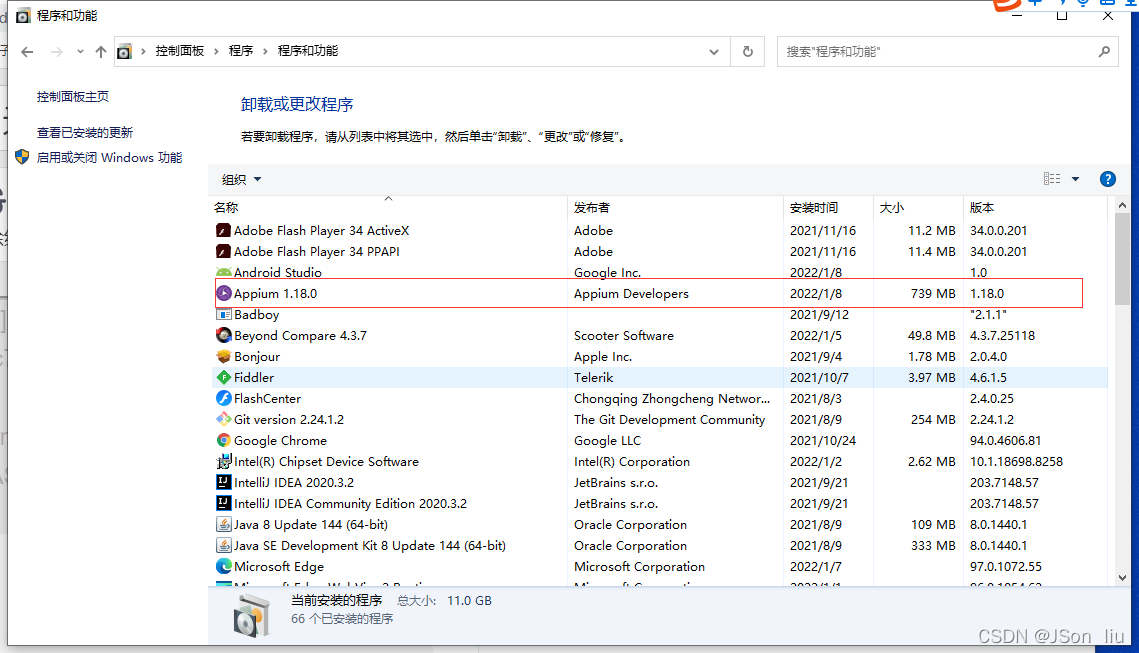The image size is (1139, 653).
Task: Click the Fiddler name text
Action: (254, 378)
